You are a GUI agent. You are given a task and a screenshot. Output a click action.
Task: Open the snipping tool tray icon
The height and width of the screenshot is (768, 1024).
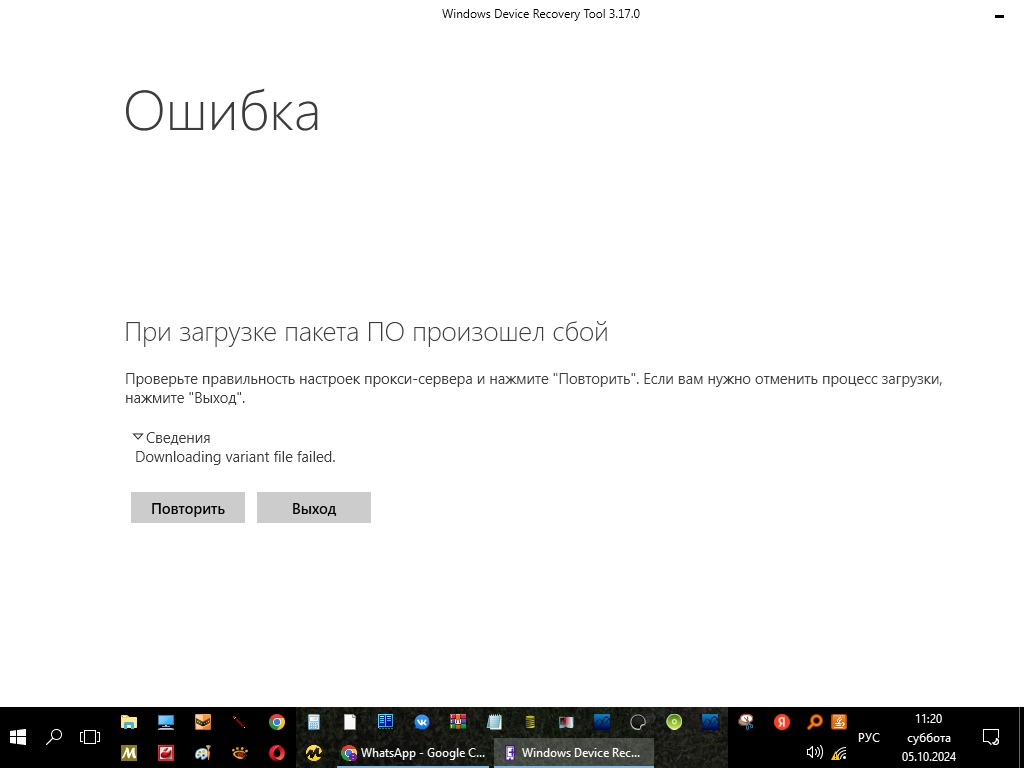click(x=746, y=722)
